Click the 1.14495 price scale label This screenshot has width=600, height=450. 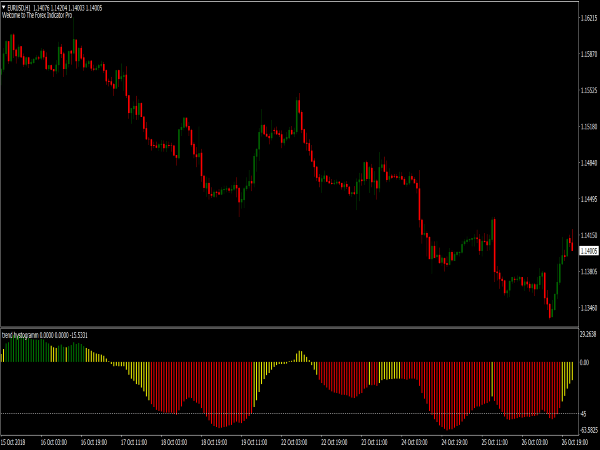(x=589, y=199)
